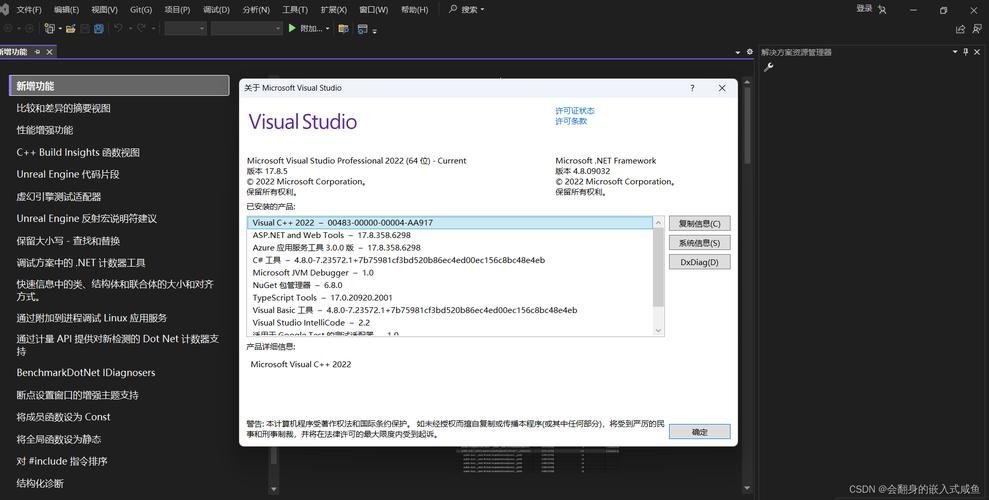This screenshot has height=500, width=989.
Task: Select the ASP.NET and Web Tools row
Action: [x=450, y=235]
